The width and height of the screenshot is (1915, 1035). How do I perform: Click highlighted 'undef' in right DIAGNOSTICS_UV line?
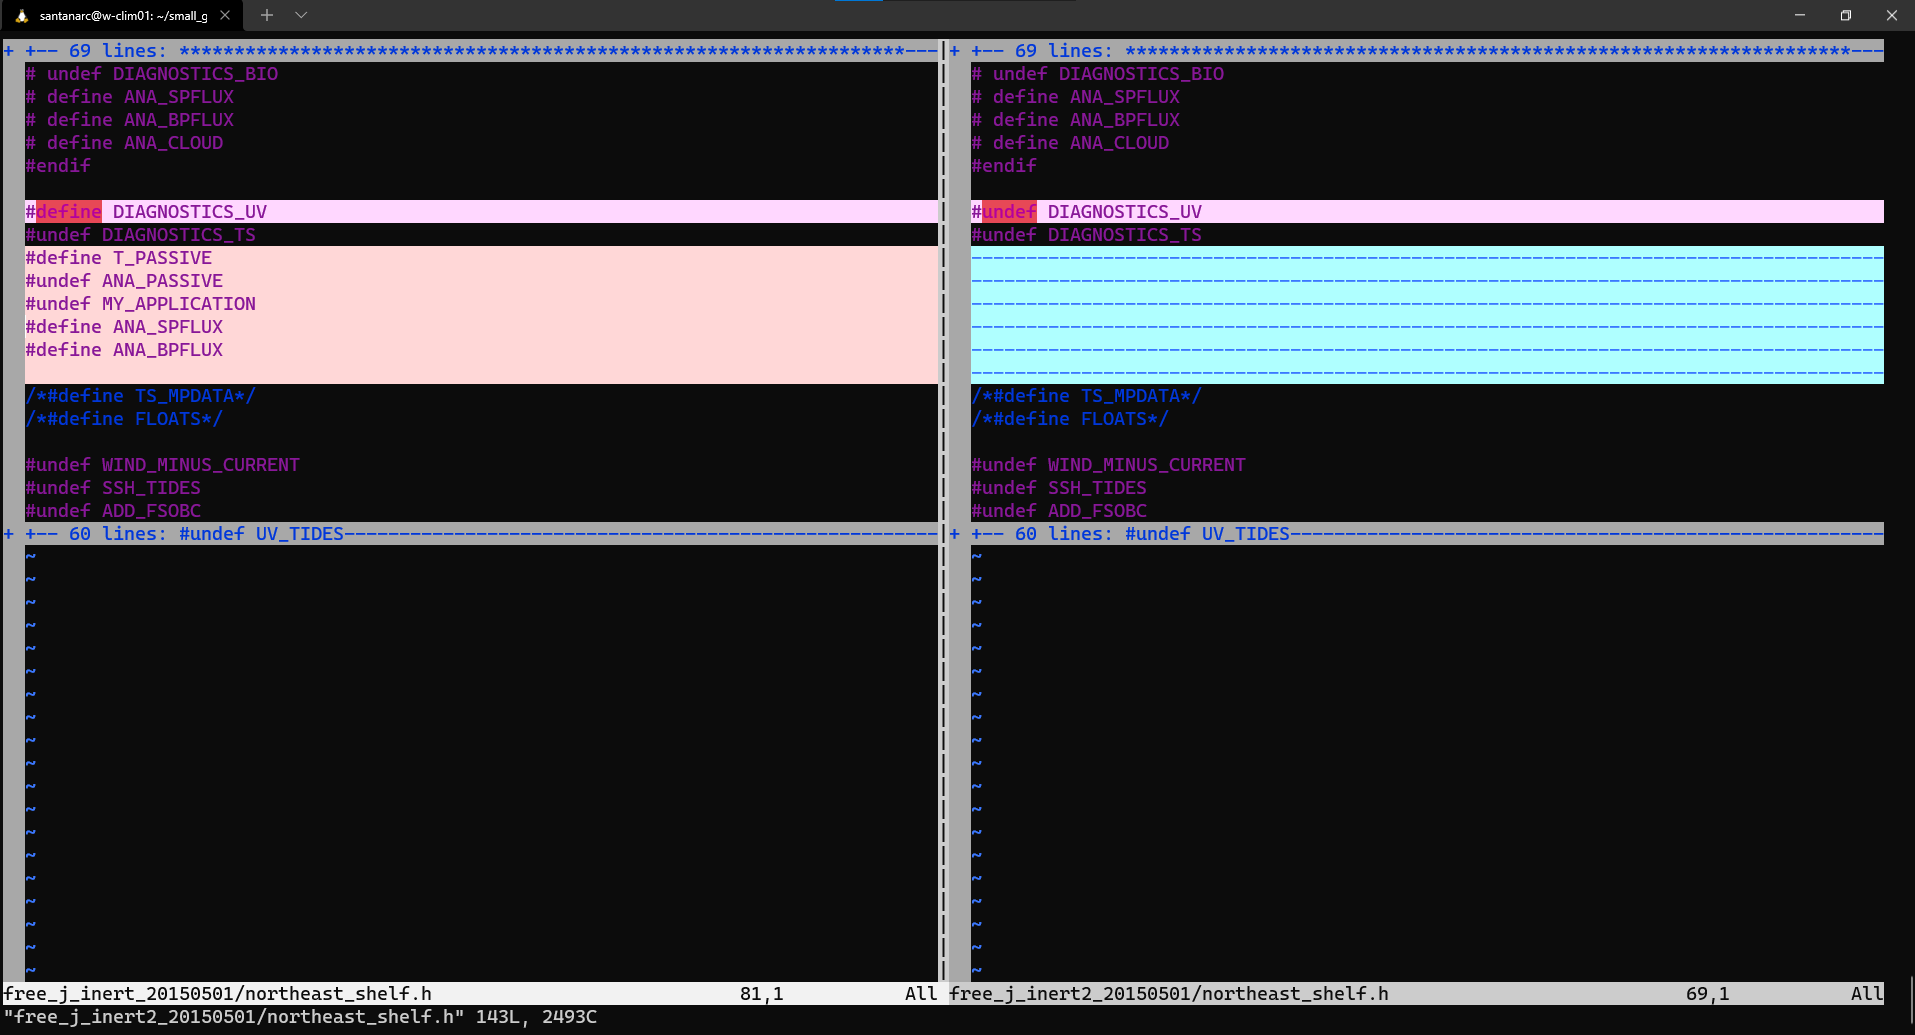(x=1008, y=212)
